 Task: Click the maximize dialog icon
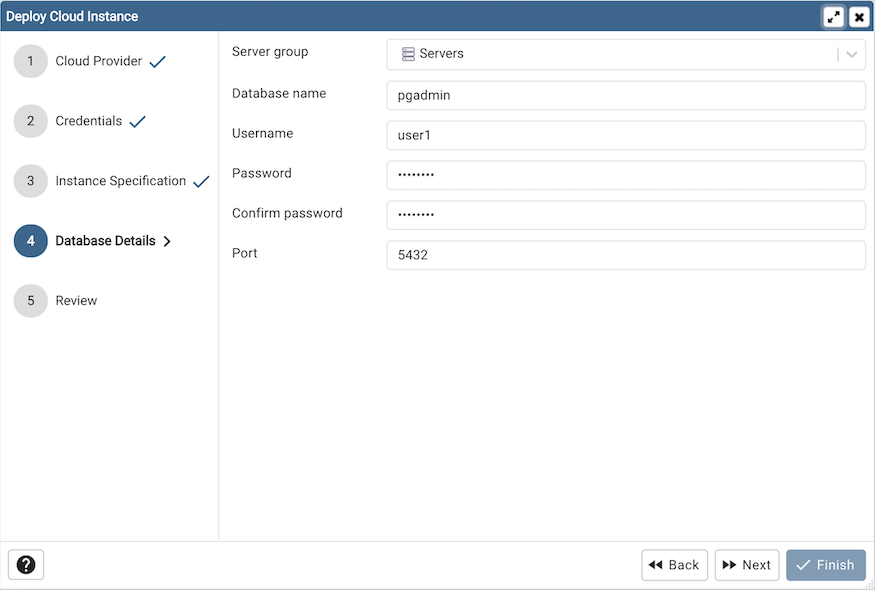[834, 16]
